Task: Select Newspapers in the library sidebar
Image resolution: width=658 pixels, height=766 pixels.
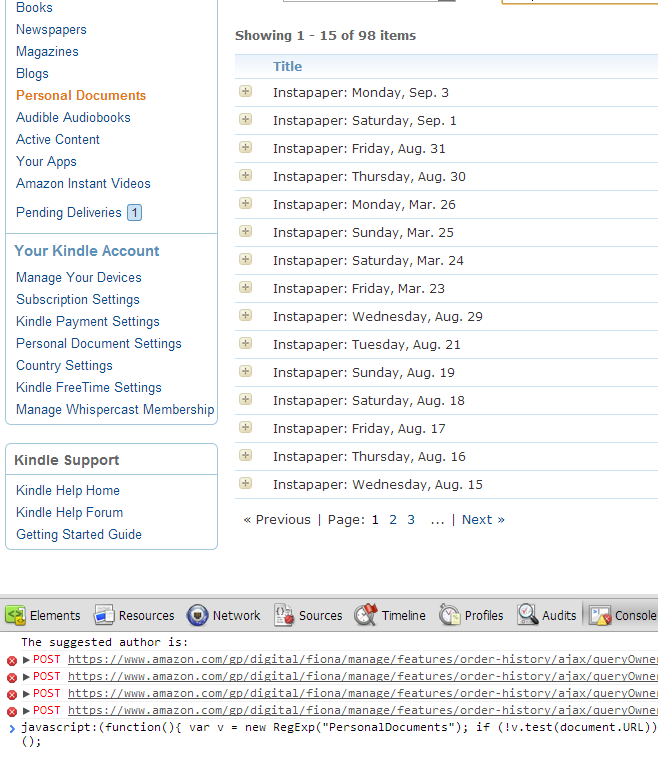Action: 51,30
